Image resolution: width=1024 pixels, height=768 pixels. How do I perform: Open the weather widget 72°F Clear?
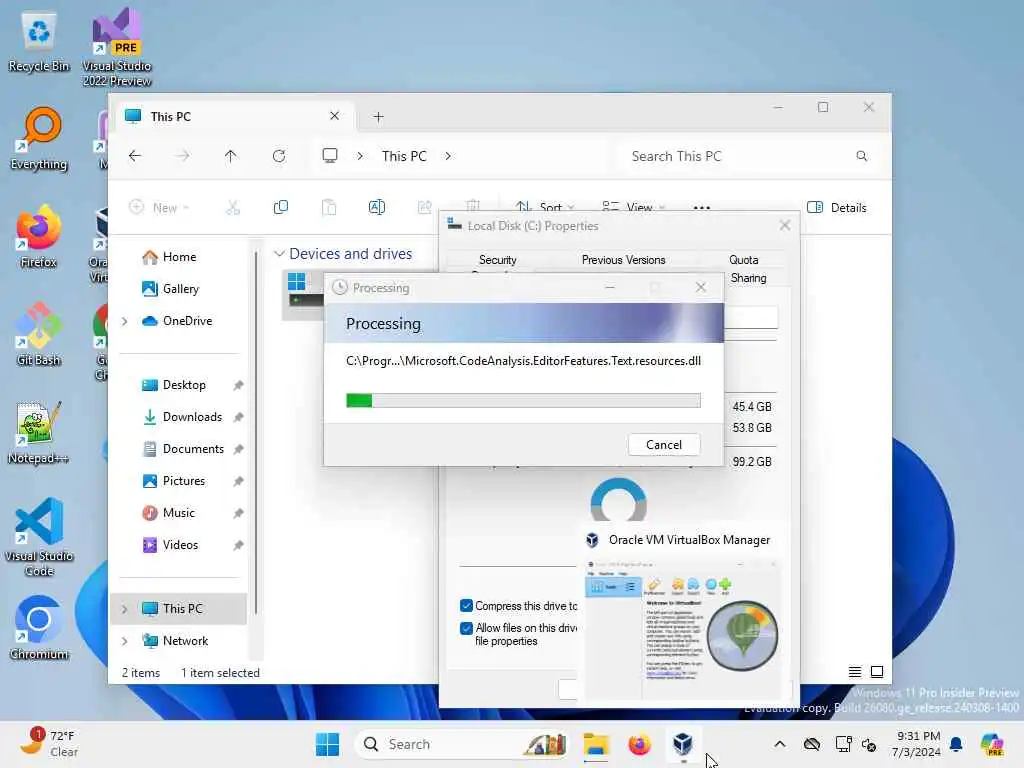click(x=49, y=743)
